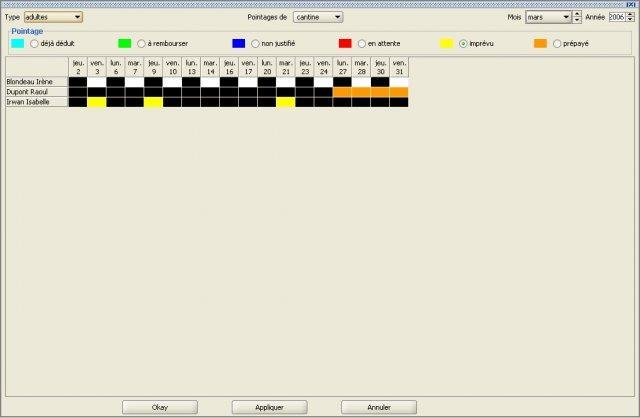This screenshot has height=418, width=640.
Task: Click the 'mar. 7' column header
Action: (x=135, y=67)
